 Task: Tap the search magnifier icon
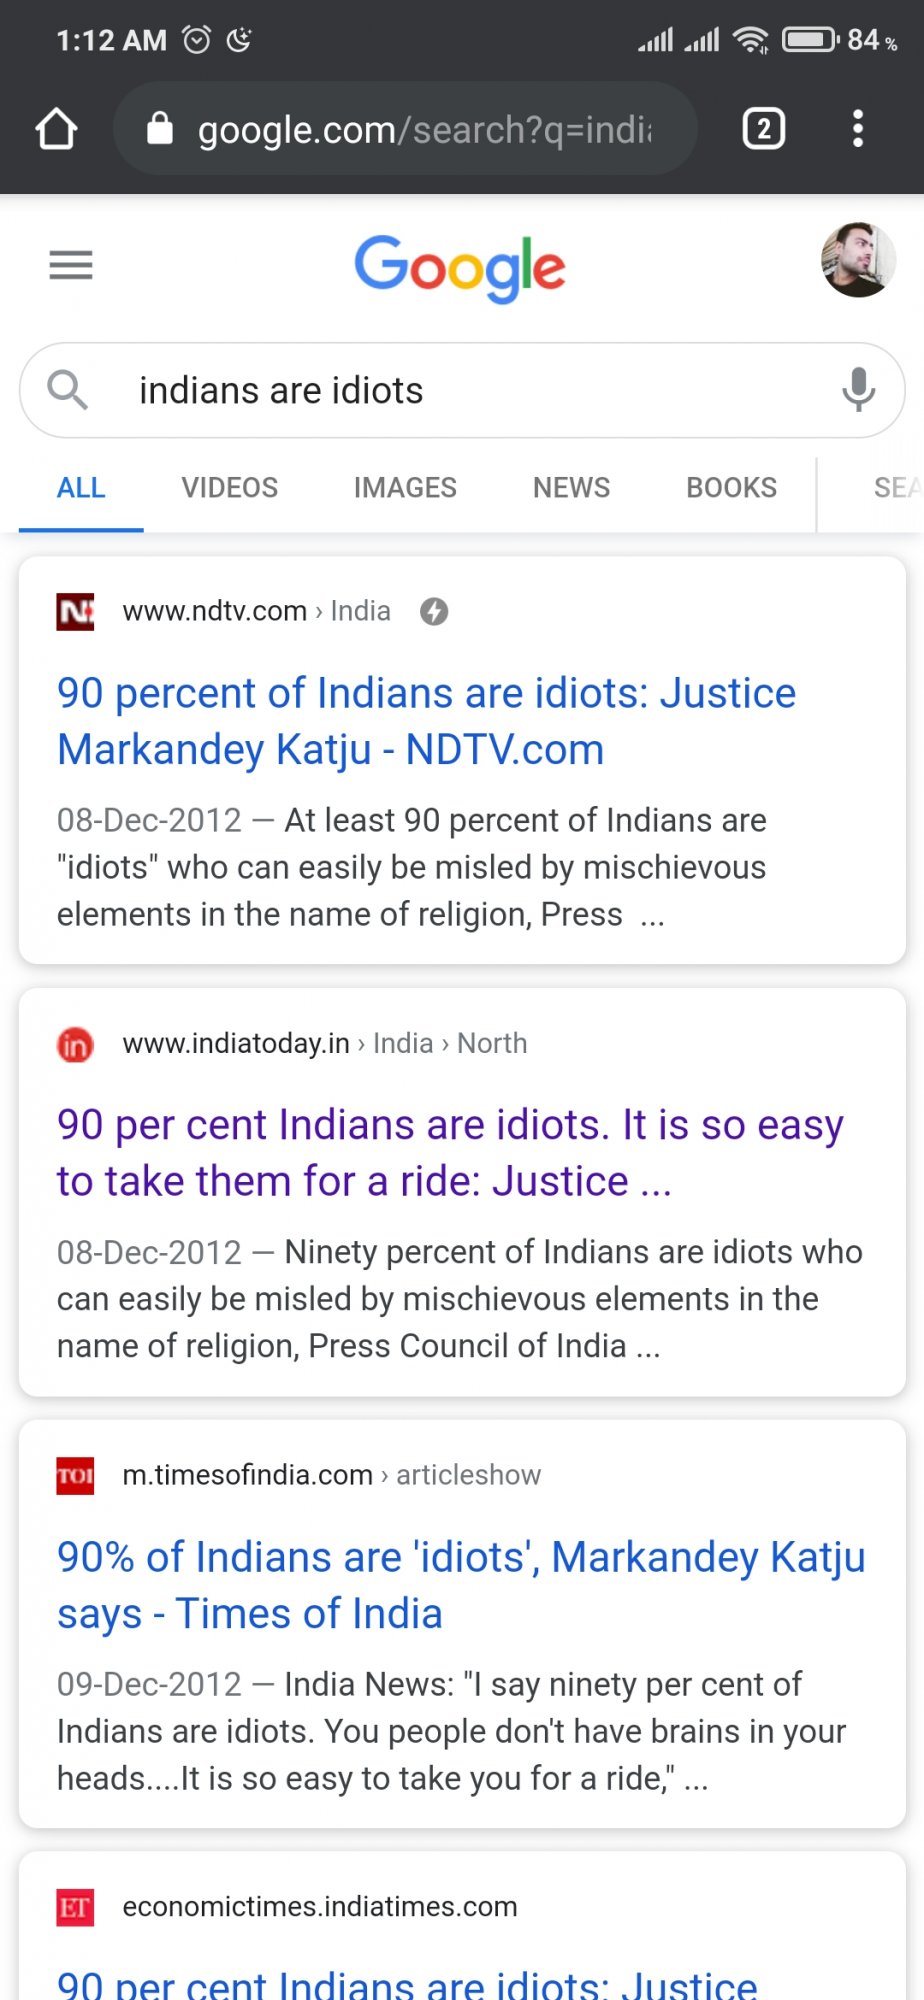point(67,390)
